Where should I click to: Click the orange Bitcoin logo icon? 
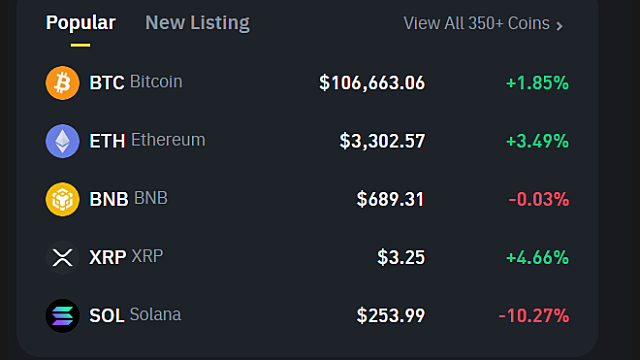click(62, 83)
